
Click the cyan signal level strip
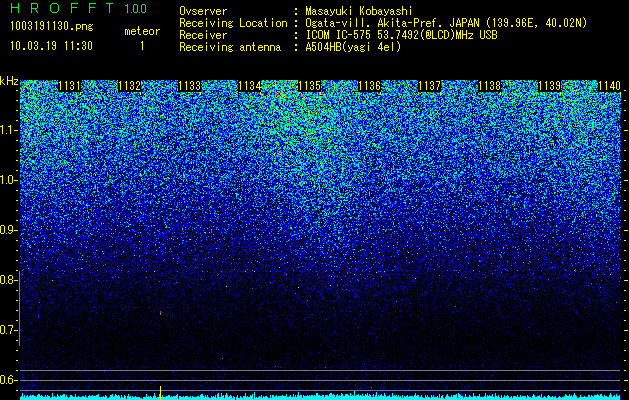click(x=321, y=397)
